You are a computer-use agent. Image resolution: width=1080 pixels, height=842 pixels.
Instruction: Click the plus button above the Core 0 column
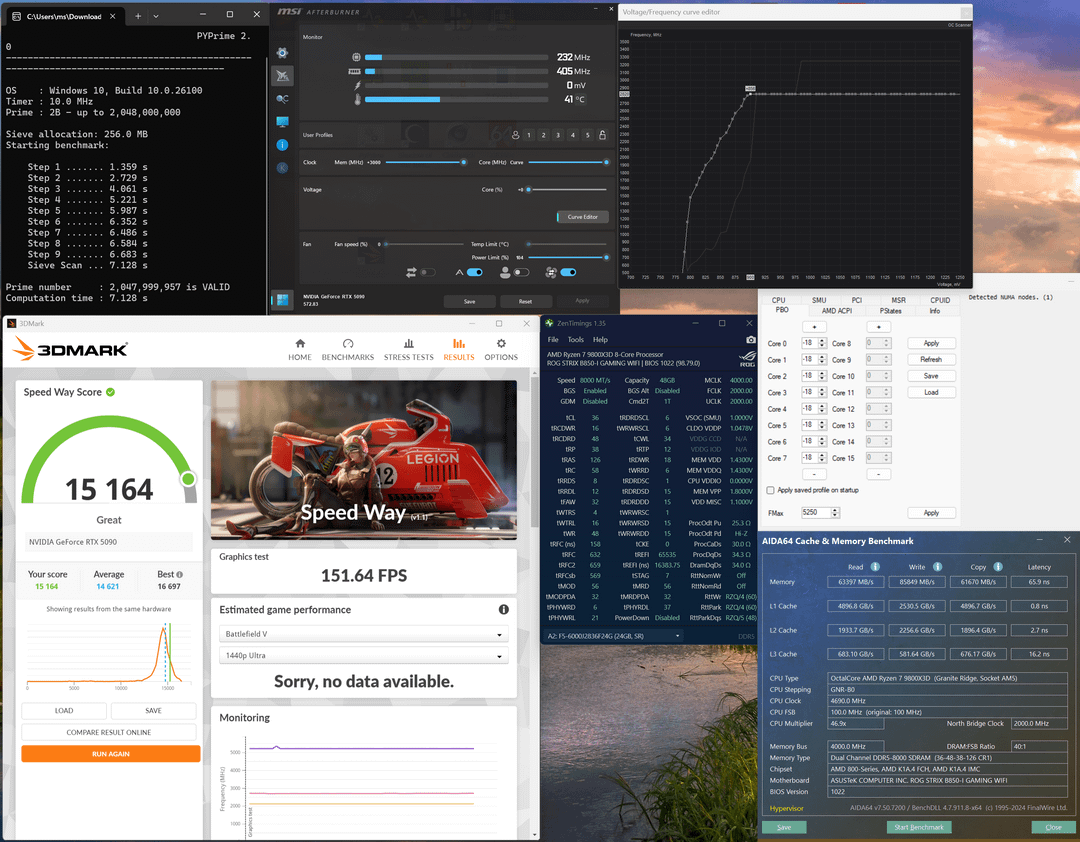click(x=814, y=327)
